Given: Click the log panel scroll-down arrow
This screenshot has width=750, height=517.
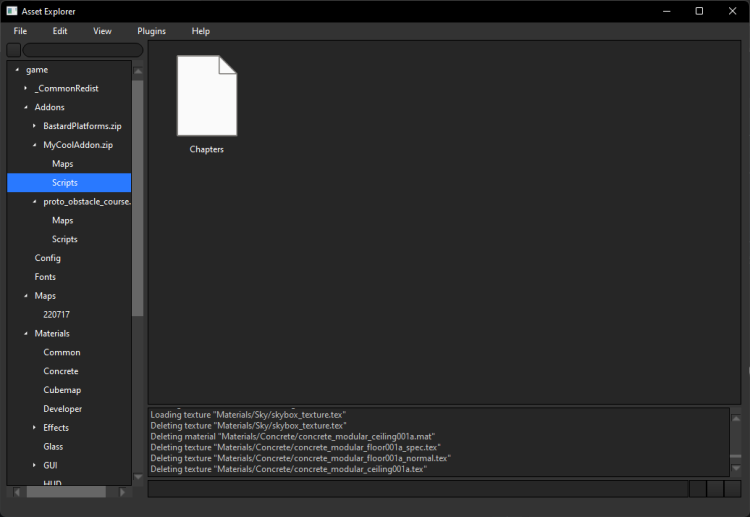Looking at the screenshot, I should [736, 469].
